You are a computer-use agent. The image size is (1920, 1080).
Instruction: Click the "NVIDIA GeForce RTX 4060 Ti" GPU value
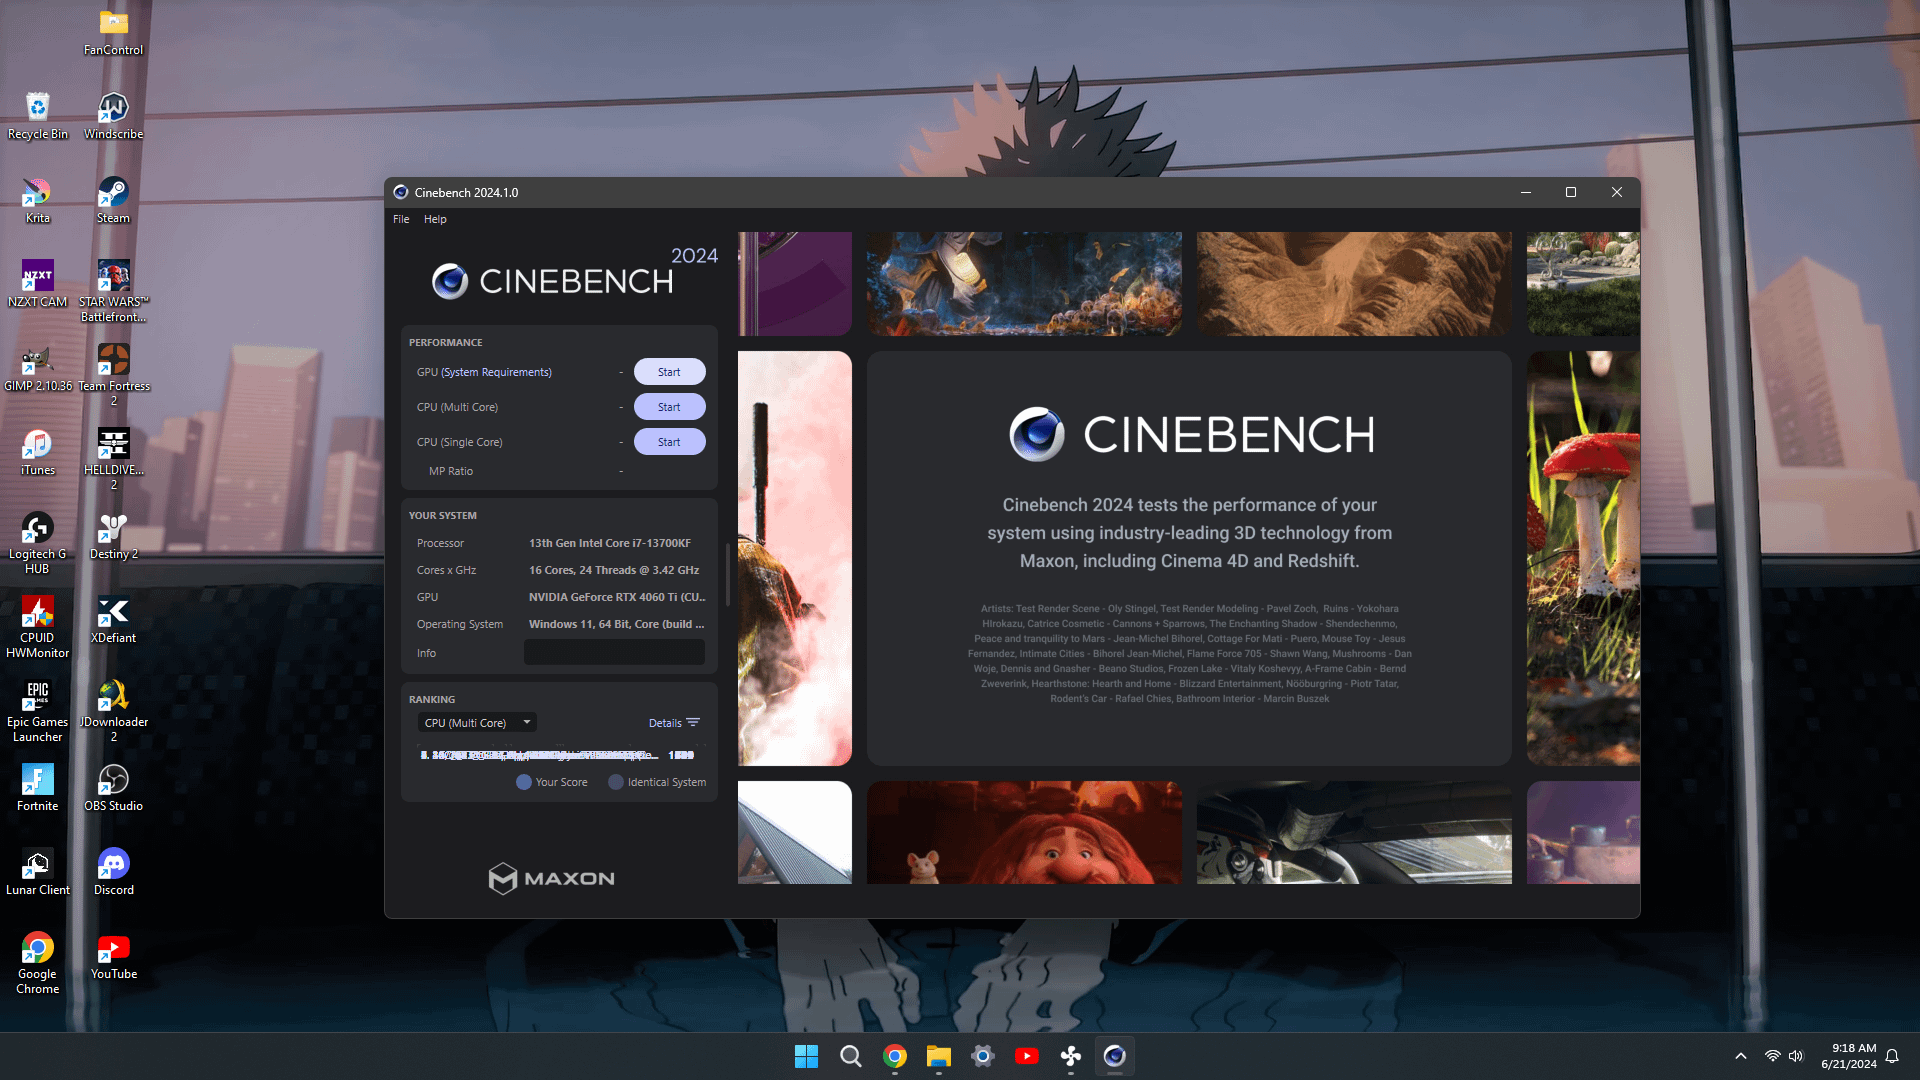pos(617,597)
